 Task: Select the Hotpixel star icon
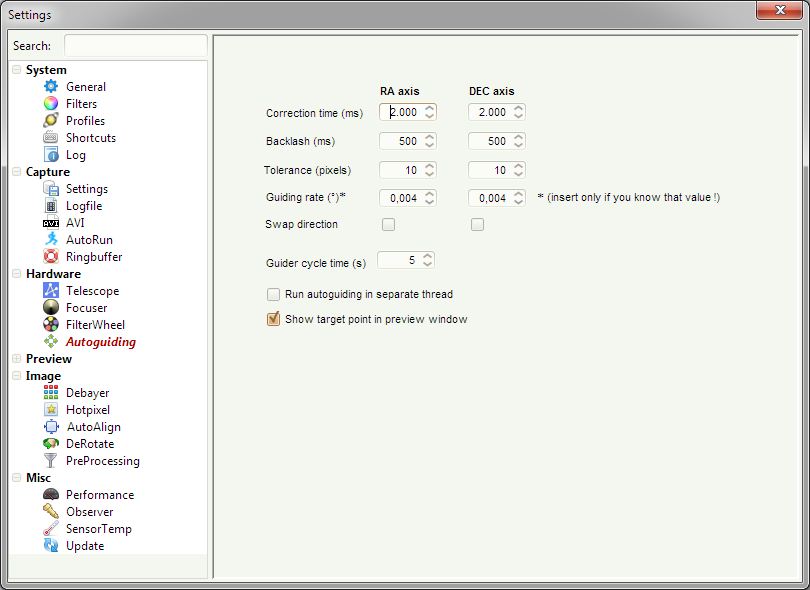point(51,410)
